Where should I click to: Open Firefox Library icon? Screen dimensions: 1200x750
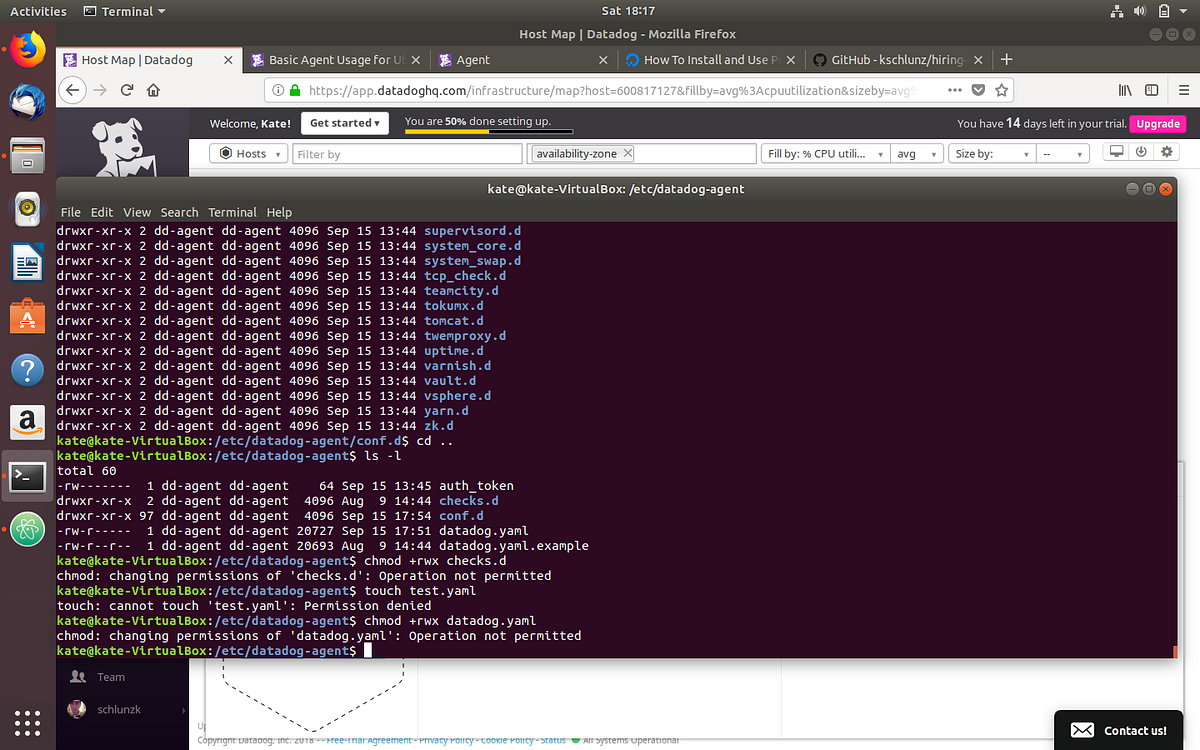click(x=1125, y=90)
